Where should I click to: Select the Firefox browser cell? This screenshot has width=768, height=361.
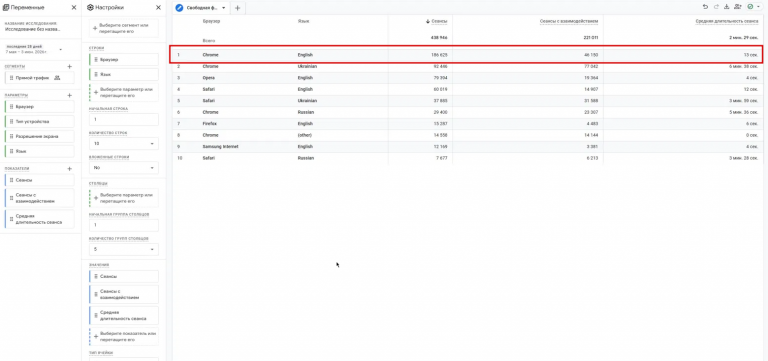(210, 123)
